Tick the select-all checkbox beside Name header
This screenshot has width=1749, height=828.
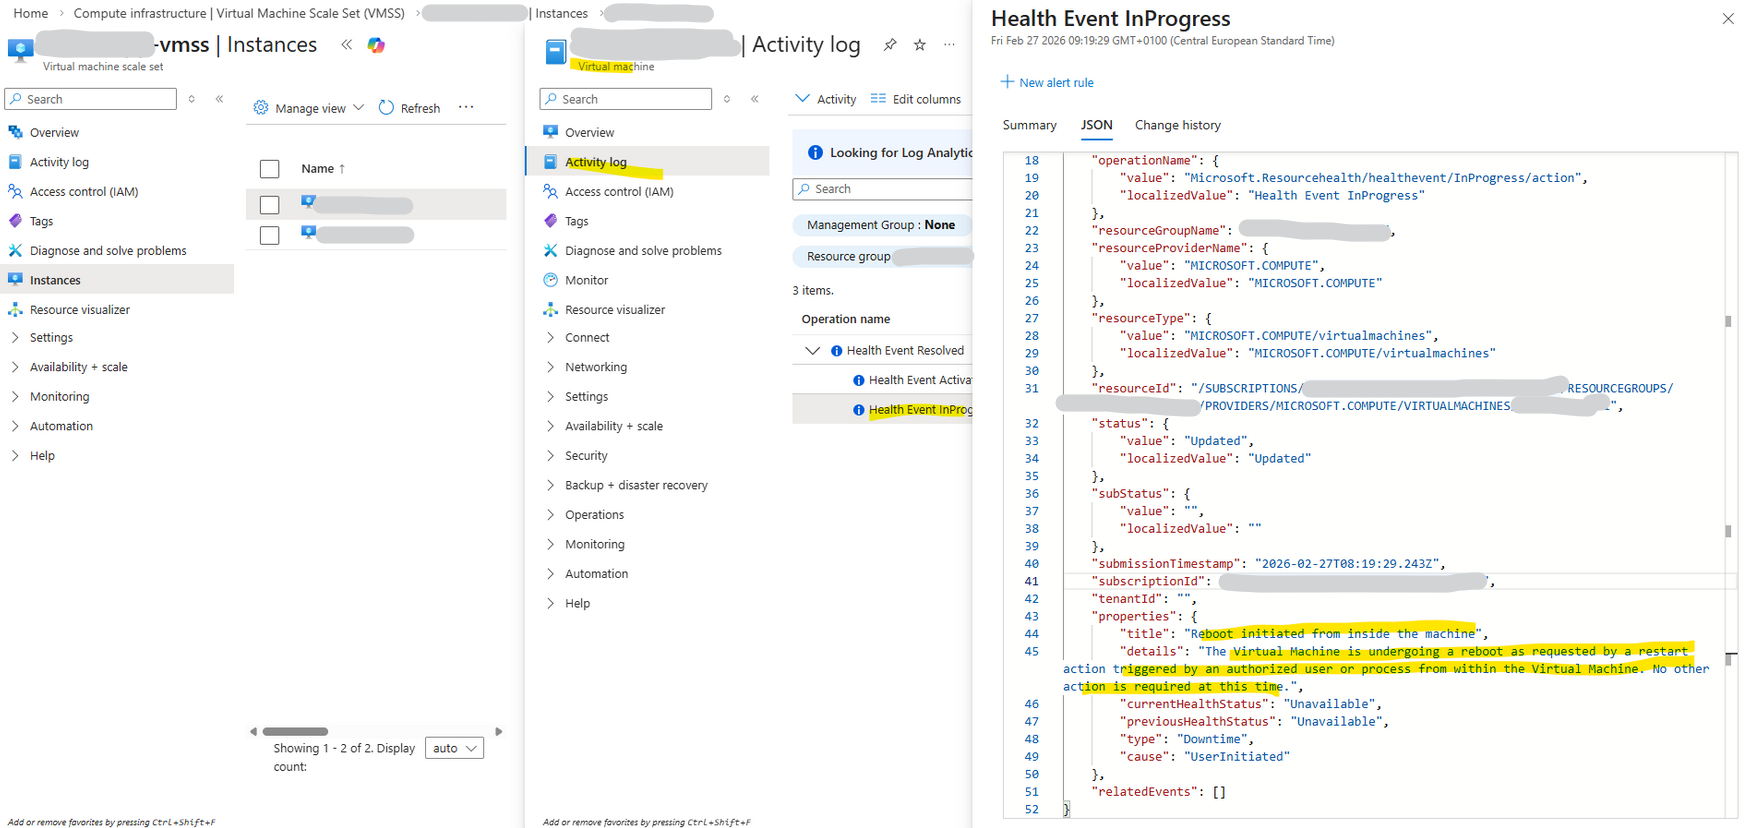270,169
